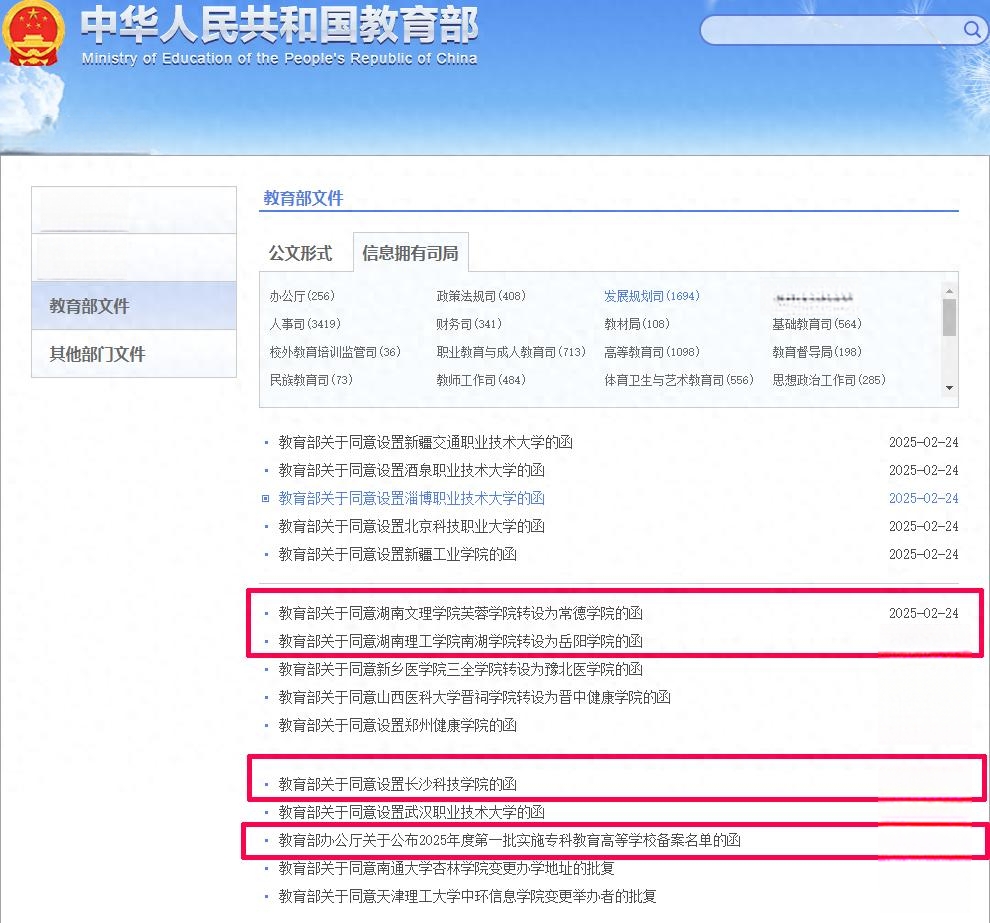Filter by 政策法规司(408)
This screenshot has height=923, width=990.
(481, 296)
